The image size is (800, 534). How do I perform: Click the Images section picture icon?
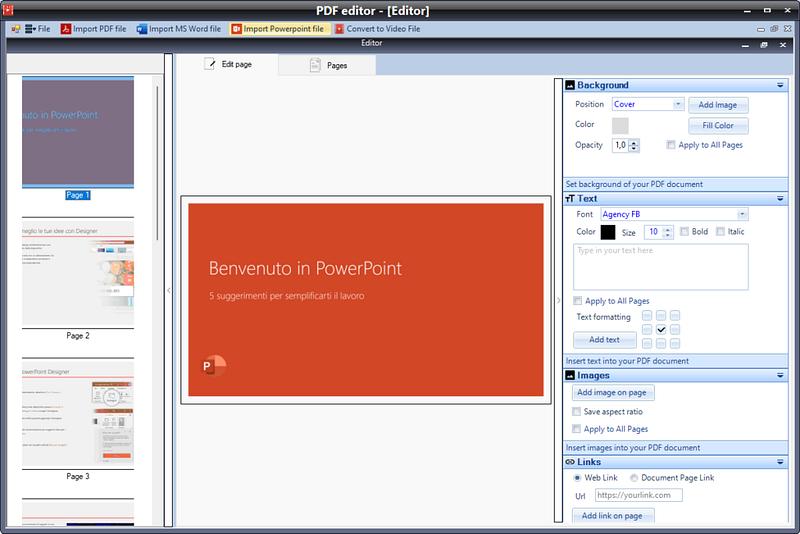point(570,375)
